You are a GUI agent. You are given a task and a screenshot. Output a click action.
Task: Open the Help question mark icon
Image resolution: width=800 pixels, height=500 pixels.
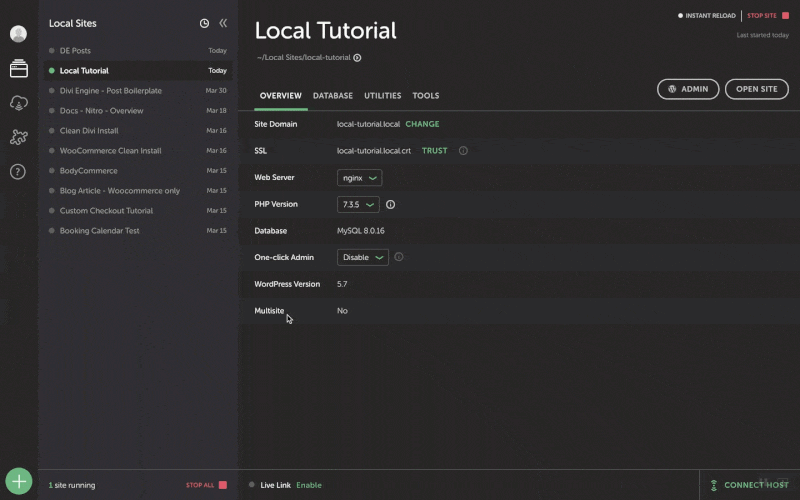click(x=18, y=171)
